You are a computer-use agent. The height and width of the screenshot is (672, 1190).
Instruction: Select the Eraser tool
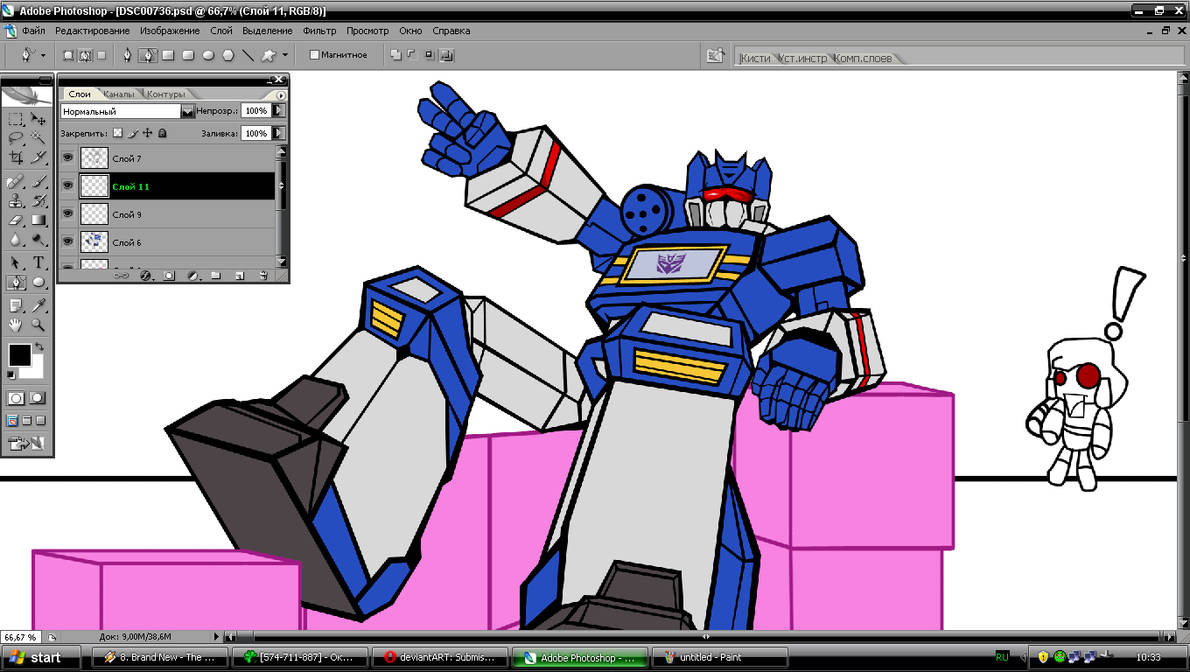(x=15, y=220)
